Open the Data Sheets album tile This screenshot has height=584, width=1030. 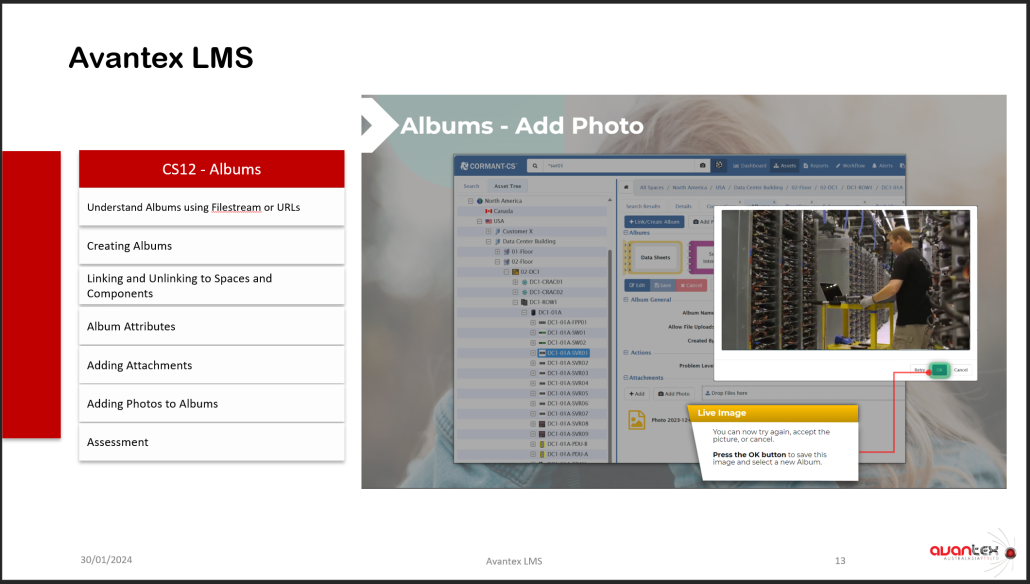[x=654, y=257]
